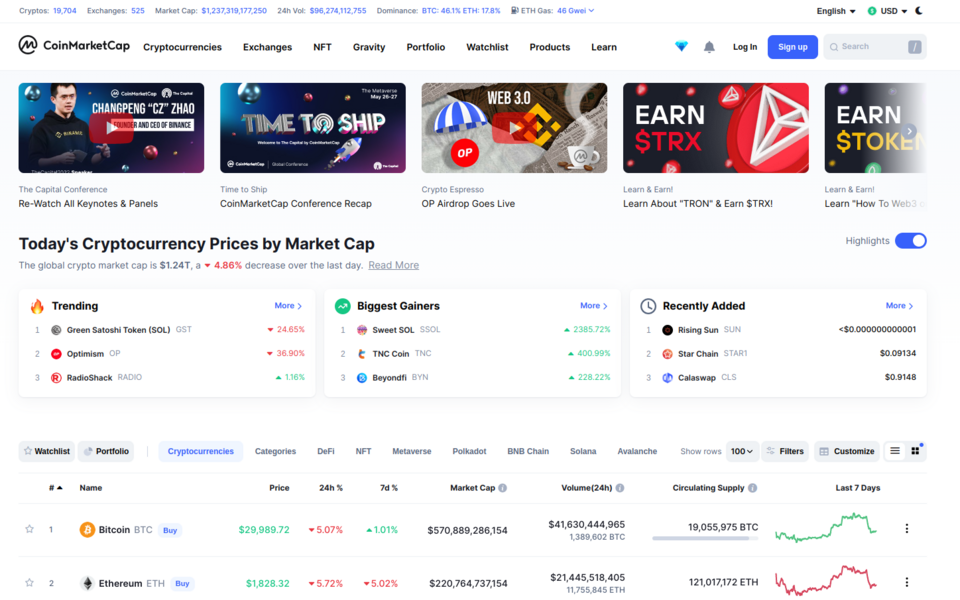This screenshot has height=600, width=960.
Task: Click the Read More link
Action: click(394, 265)
